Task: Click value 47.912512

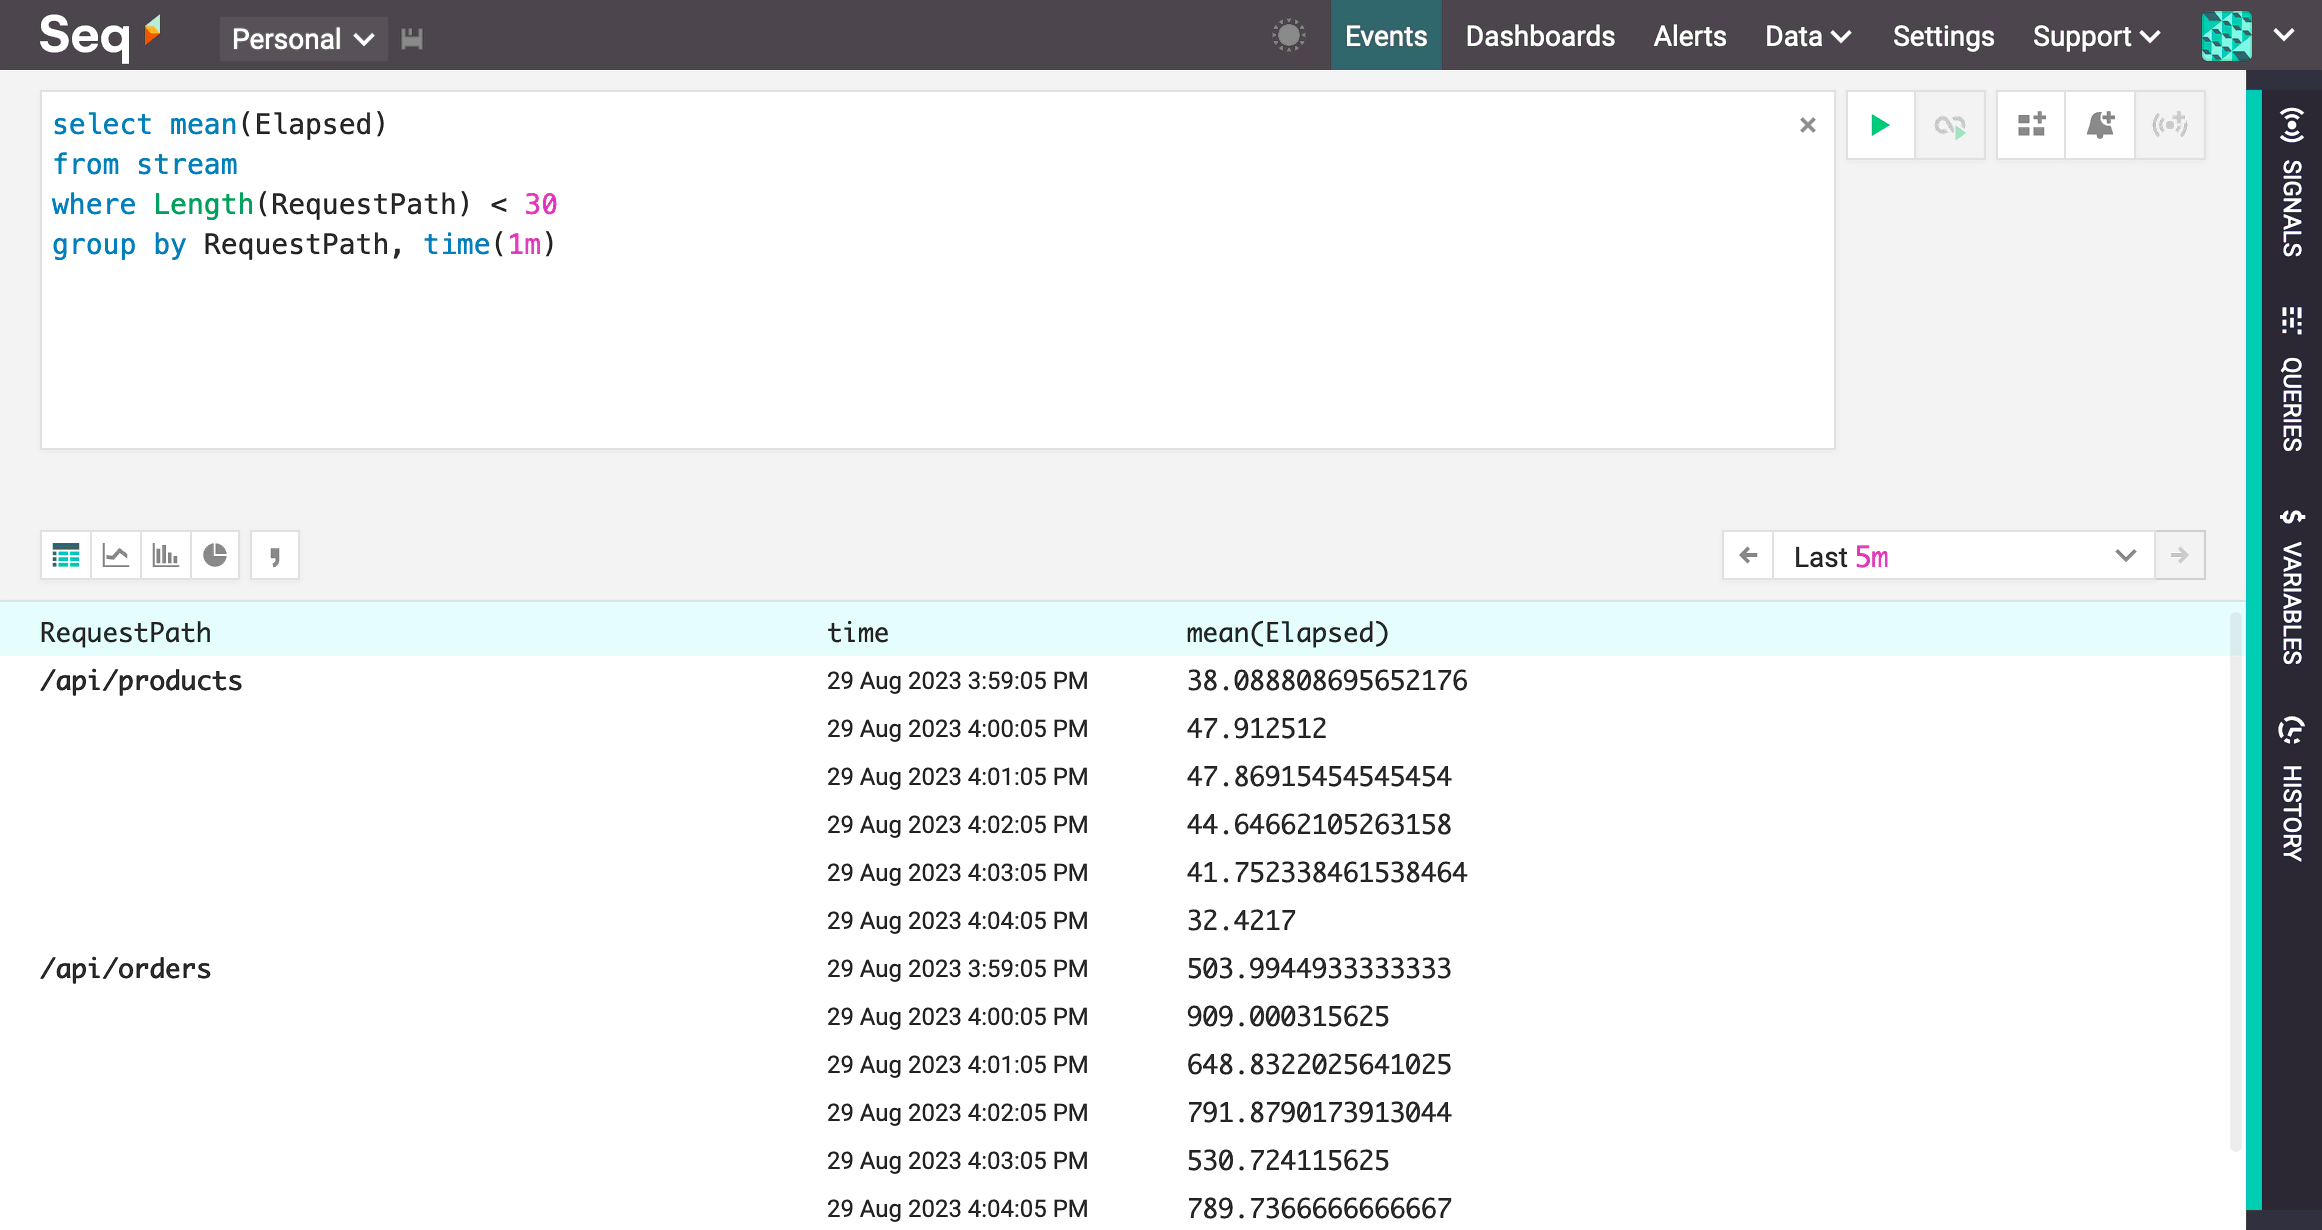Action: pyautogui.click(x=1257, y=729)
